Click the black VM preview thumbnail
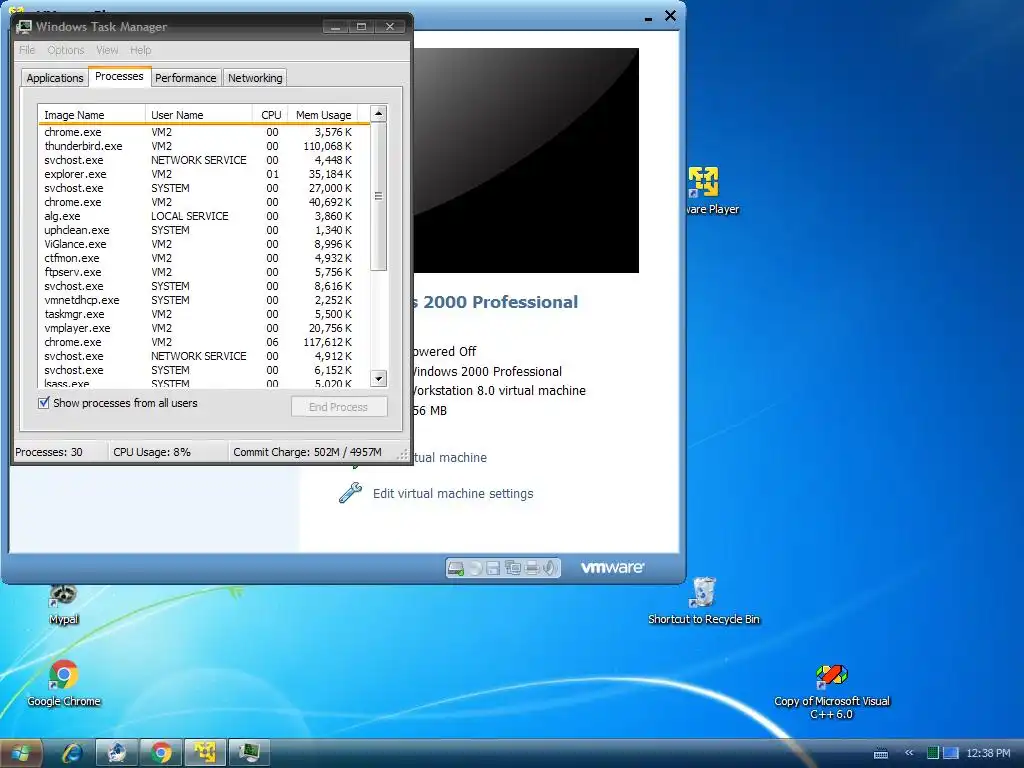The height and width of the screenshot is (768, 1024). pos(526,160)
